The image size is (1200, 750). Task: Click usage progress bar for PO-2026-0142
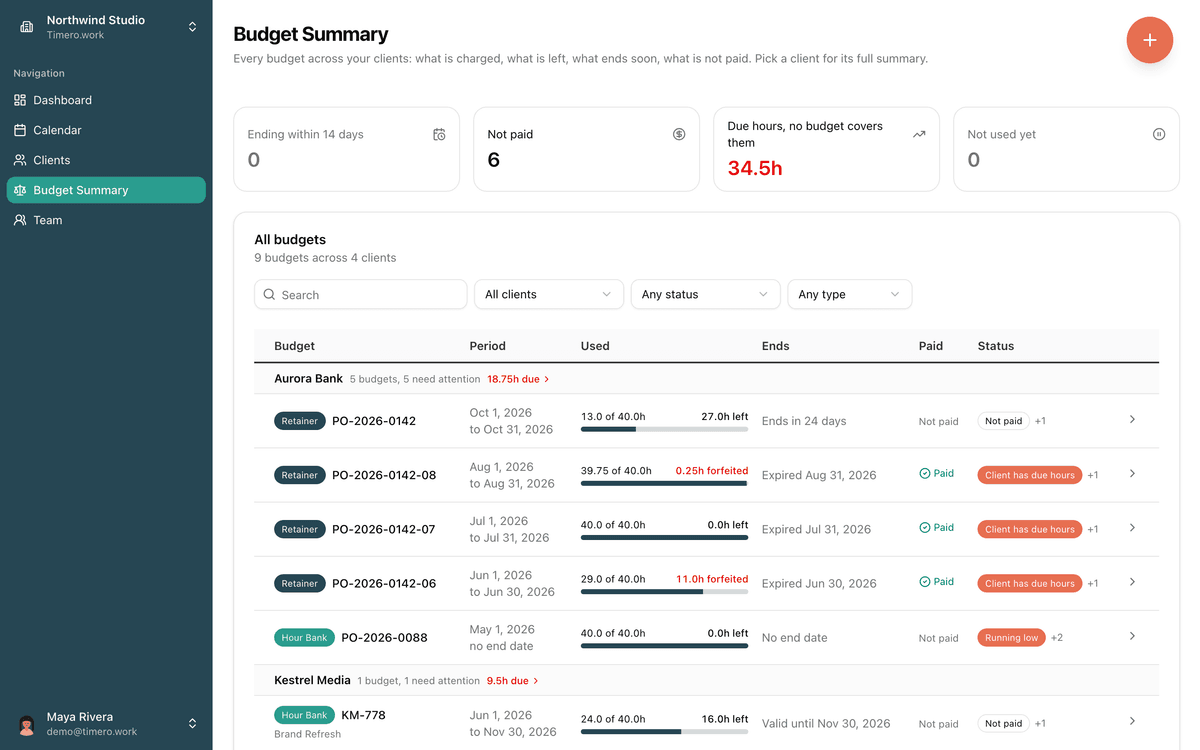coord(664,429)
